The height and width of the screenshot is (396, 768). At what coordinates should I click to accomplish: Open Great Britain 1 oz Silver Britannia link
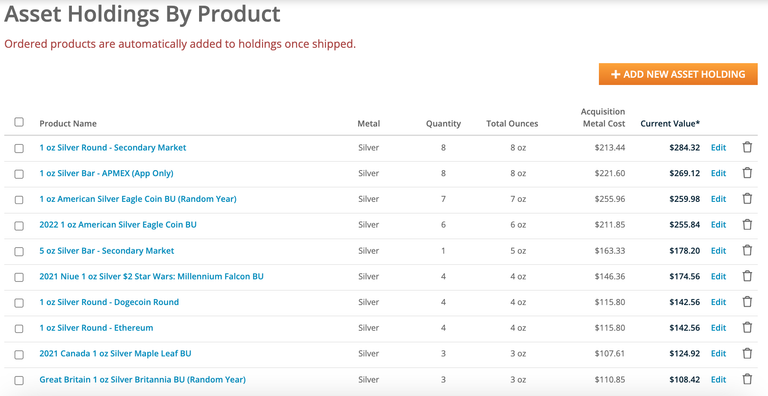coord(143,379)
